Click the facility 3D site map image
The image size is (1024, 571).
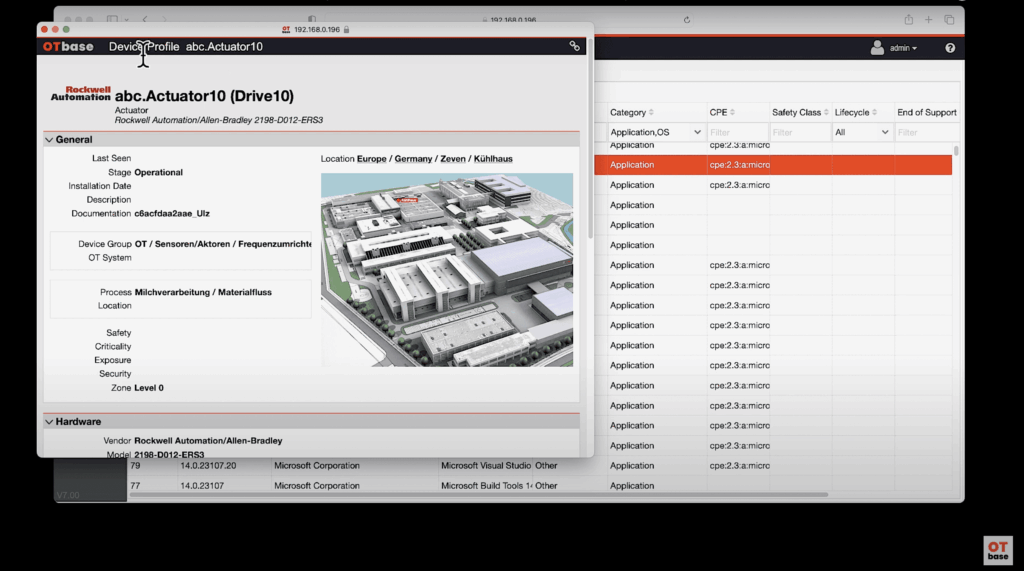click(x=447, y=270)
